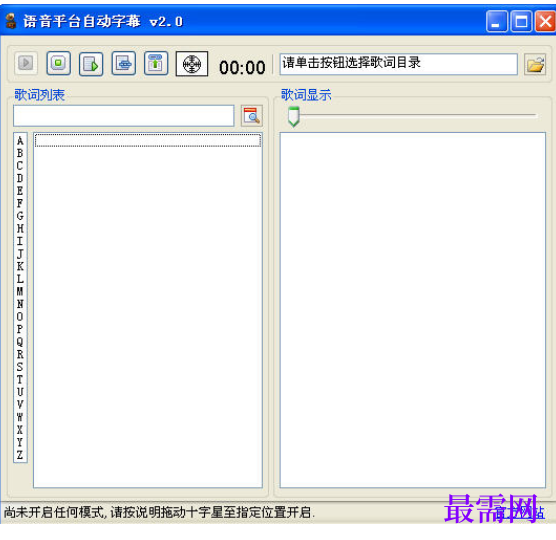The width and height of the screenshot is (556, 540).
Task: Click the 00:00 time display
Action: coord(242,67)
